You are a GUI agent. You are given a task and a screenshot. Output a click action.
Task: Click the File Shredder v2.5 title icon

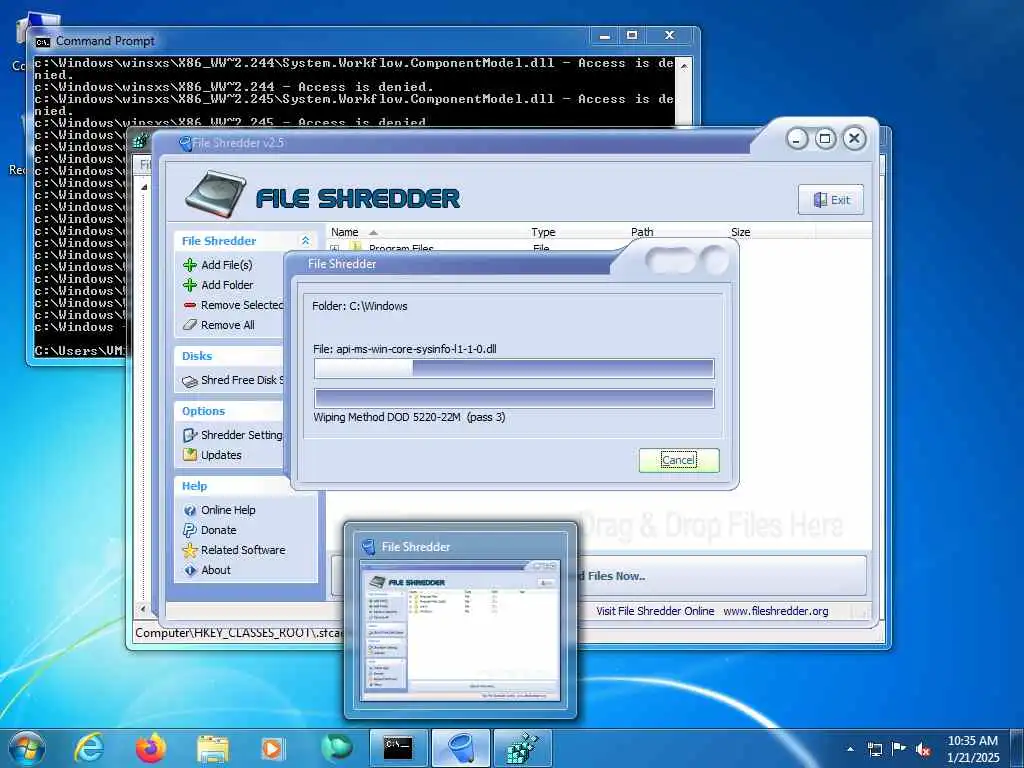point(185,143)
